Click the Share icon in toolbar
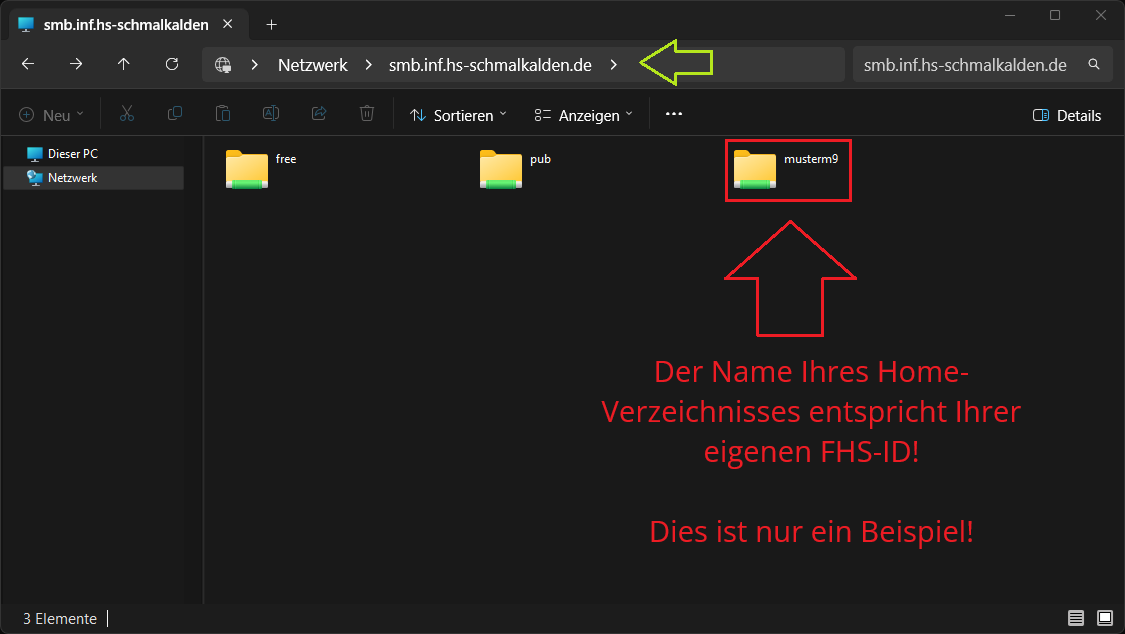The image size is (1125, 634). coord(319,115)
